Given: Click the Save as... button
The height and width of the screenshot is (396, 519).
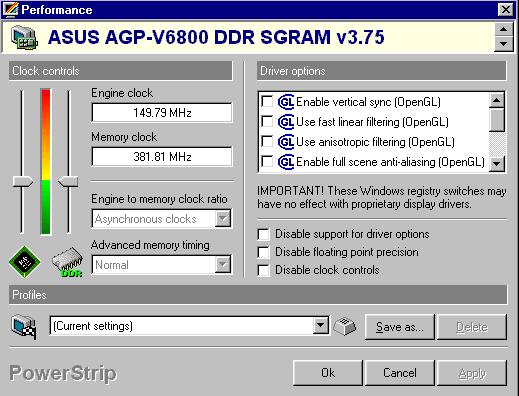Looking at the screenshot, I should [400, 327].
